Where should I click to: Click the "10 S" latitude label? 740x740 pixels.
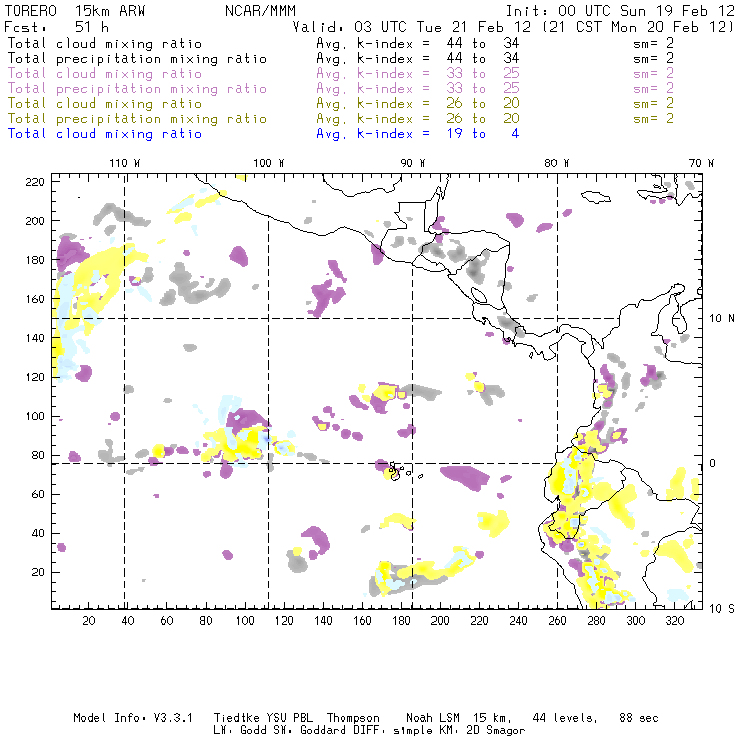[722, 609]
